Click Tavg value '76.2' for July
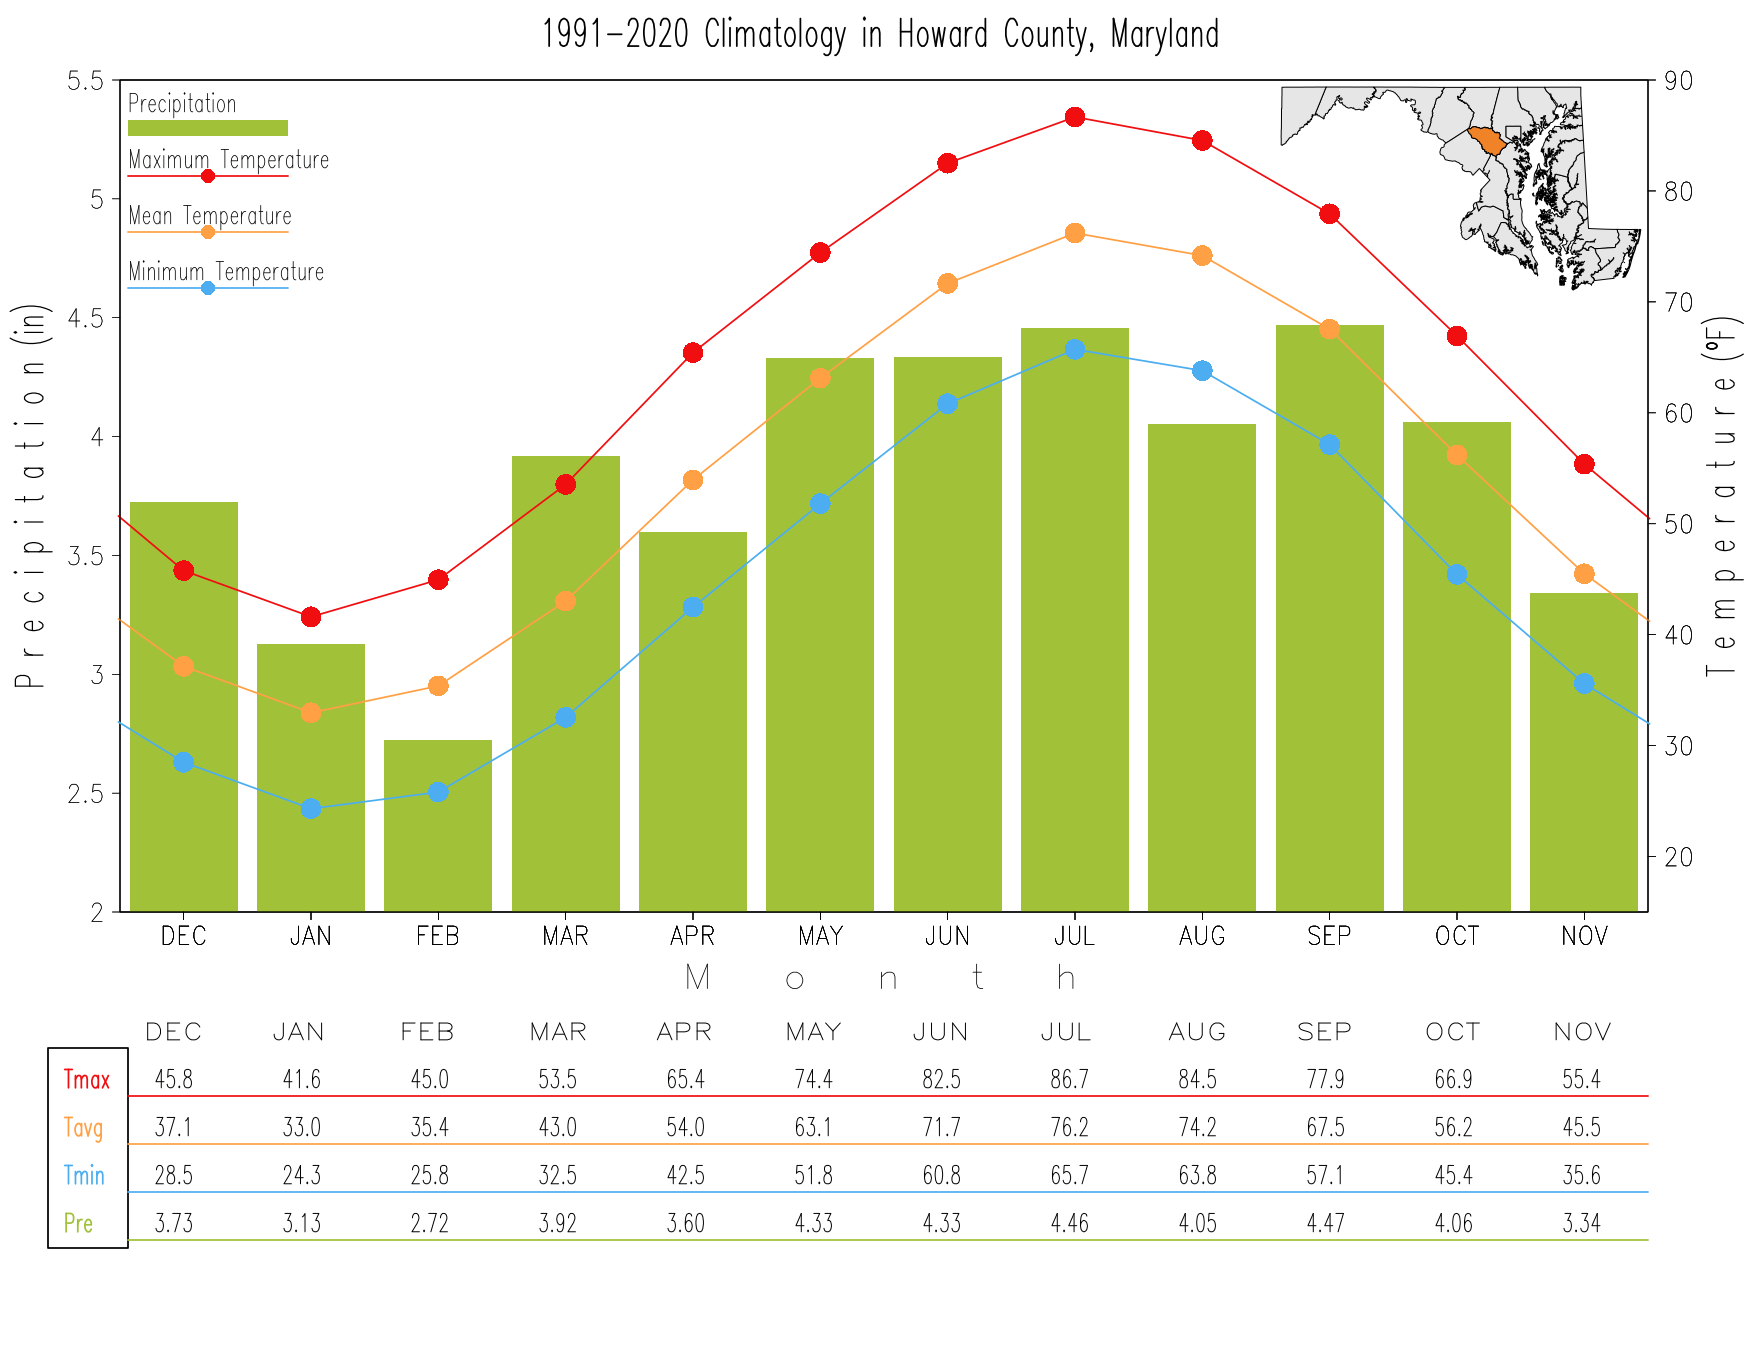1760x1360 pixels. tap(1069, 1128)
